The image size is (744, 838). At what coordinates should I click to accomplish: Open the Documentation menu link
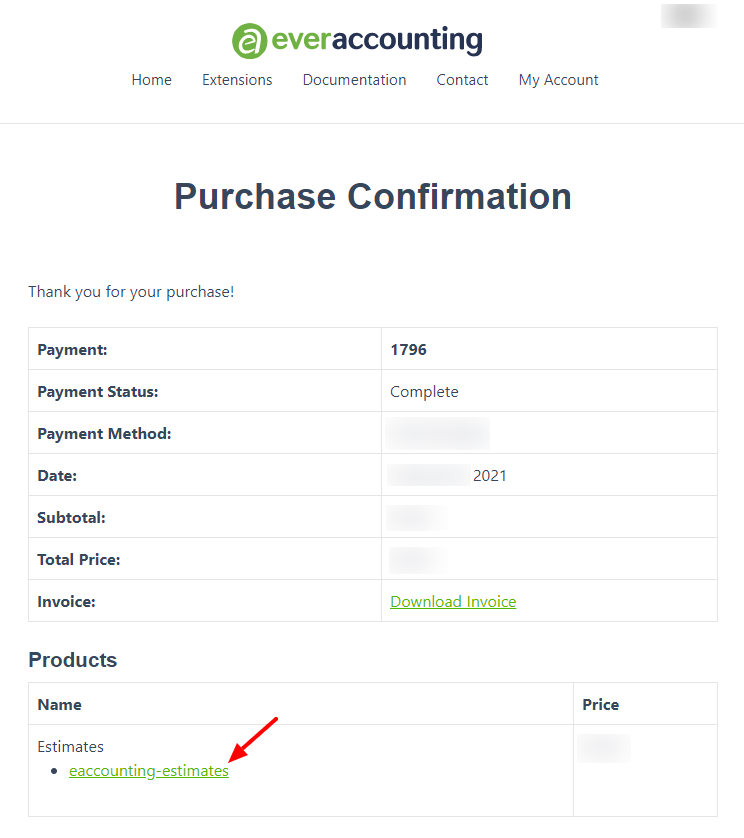tap(354, 80)
